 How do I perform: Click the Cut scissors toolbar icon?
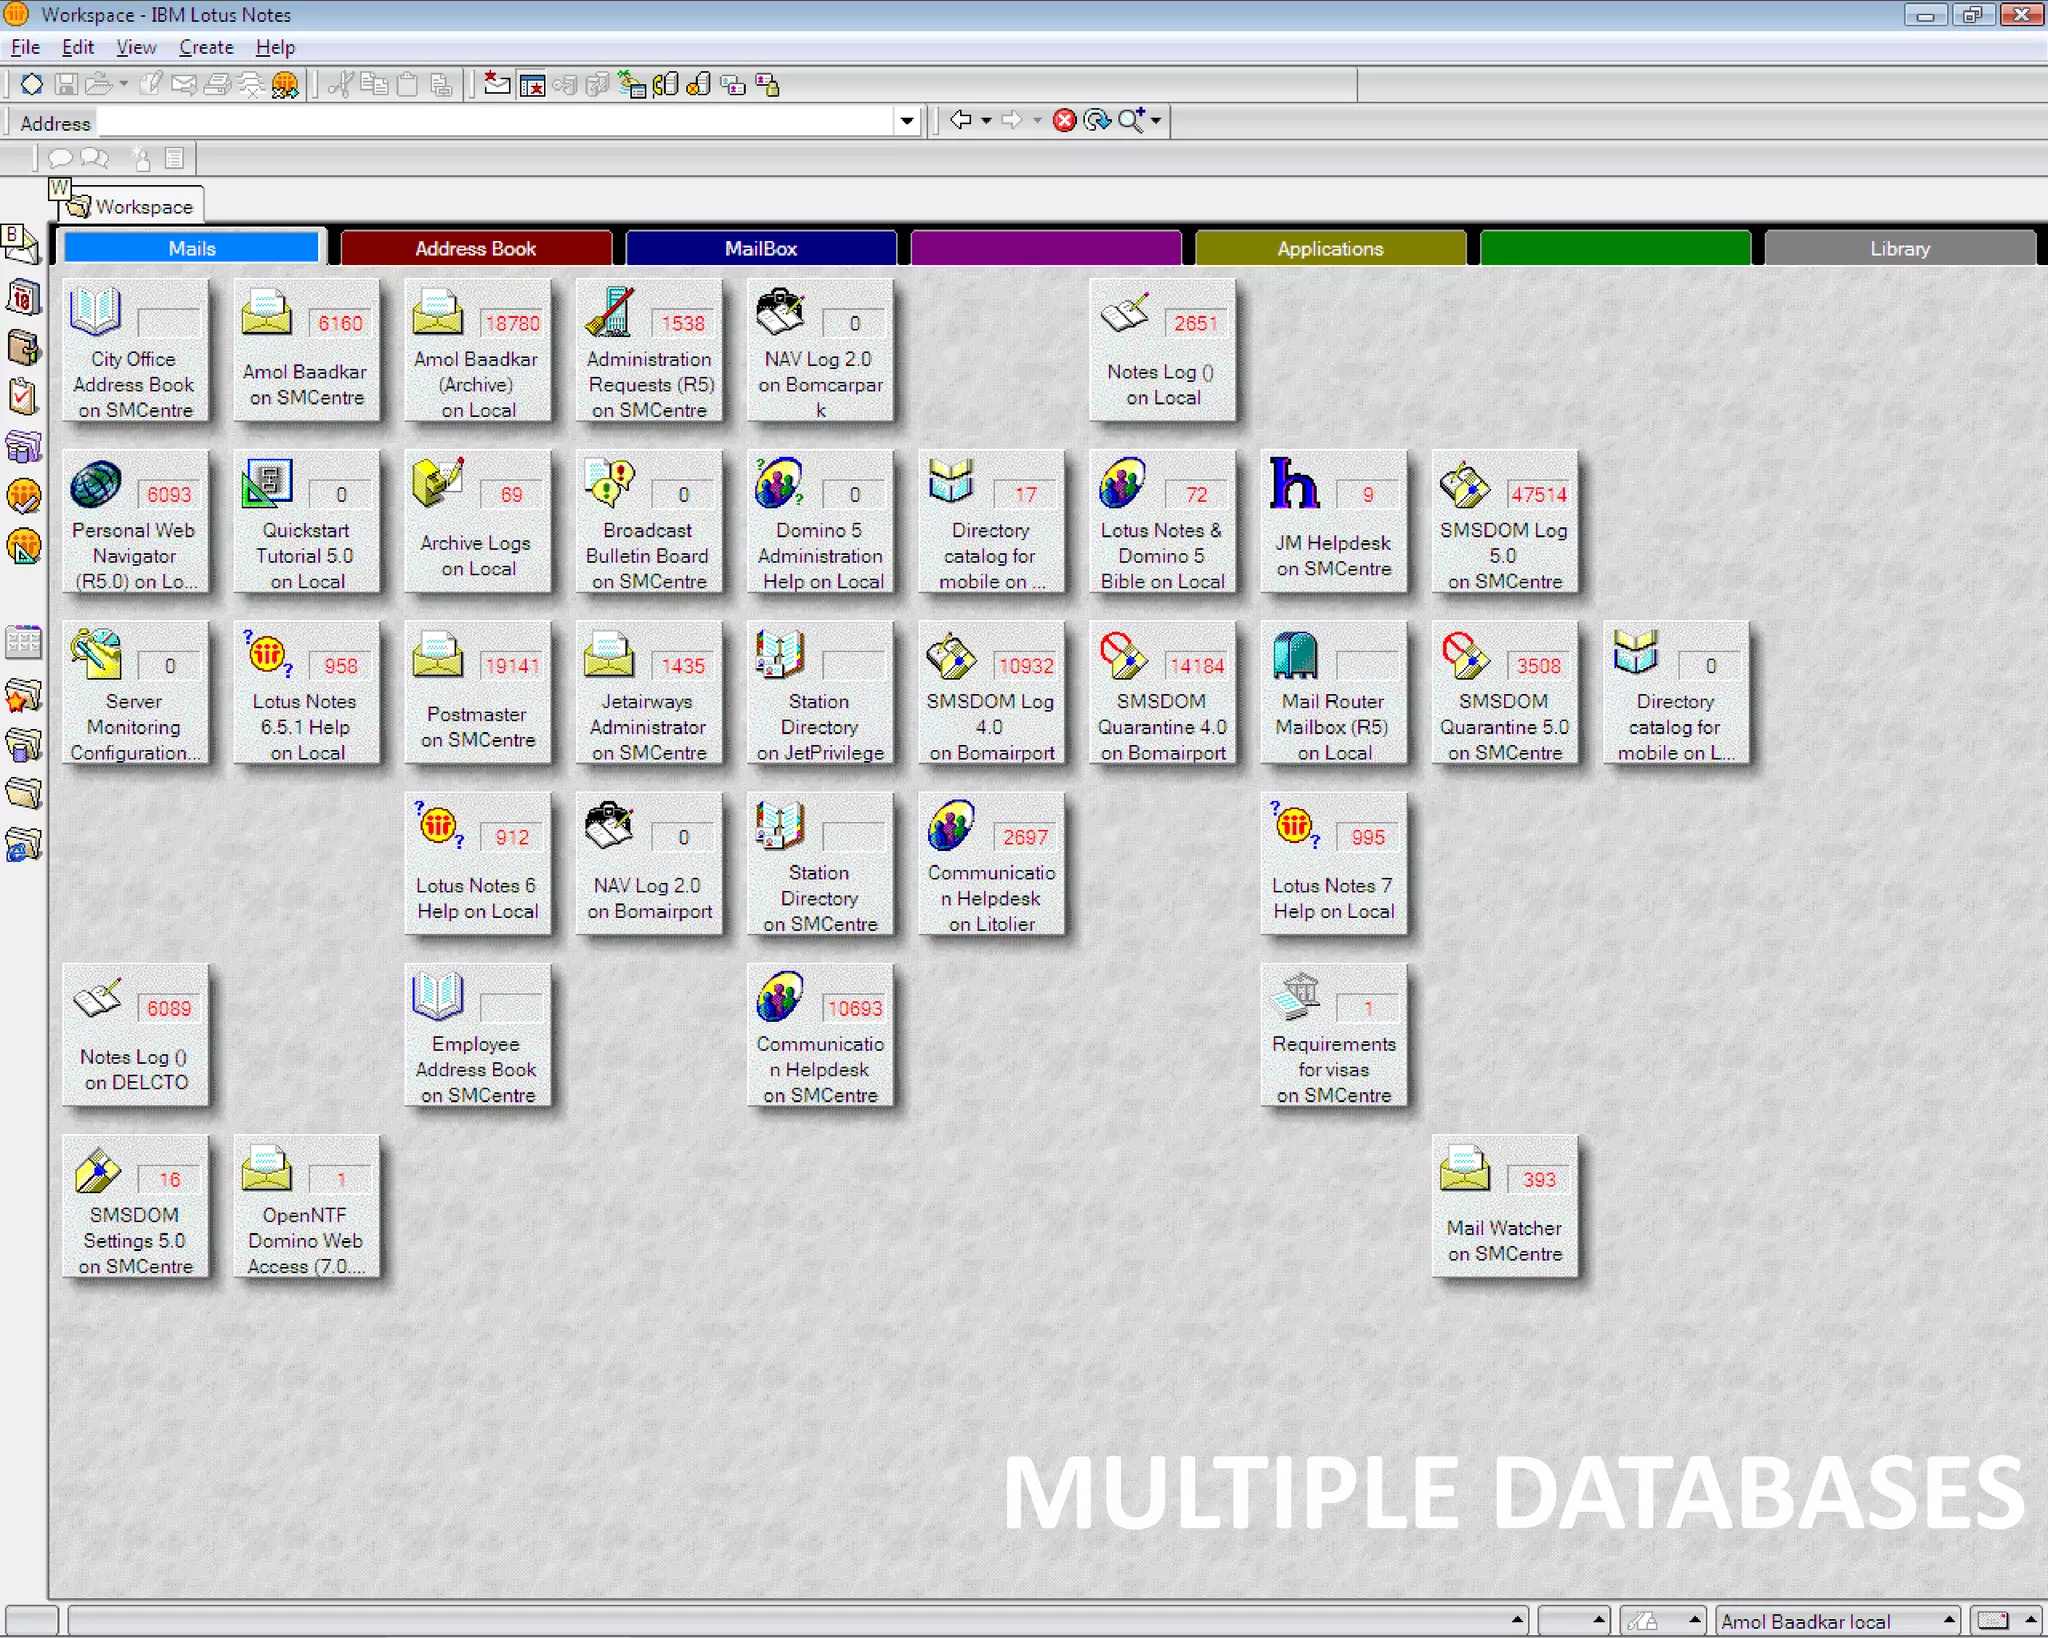point(340,85)
